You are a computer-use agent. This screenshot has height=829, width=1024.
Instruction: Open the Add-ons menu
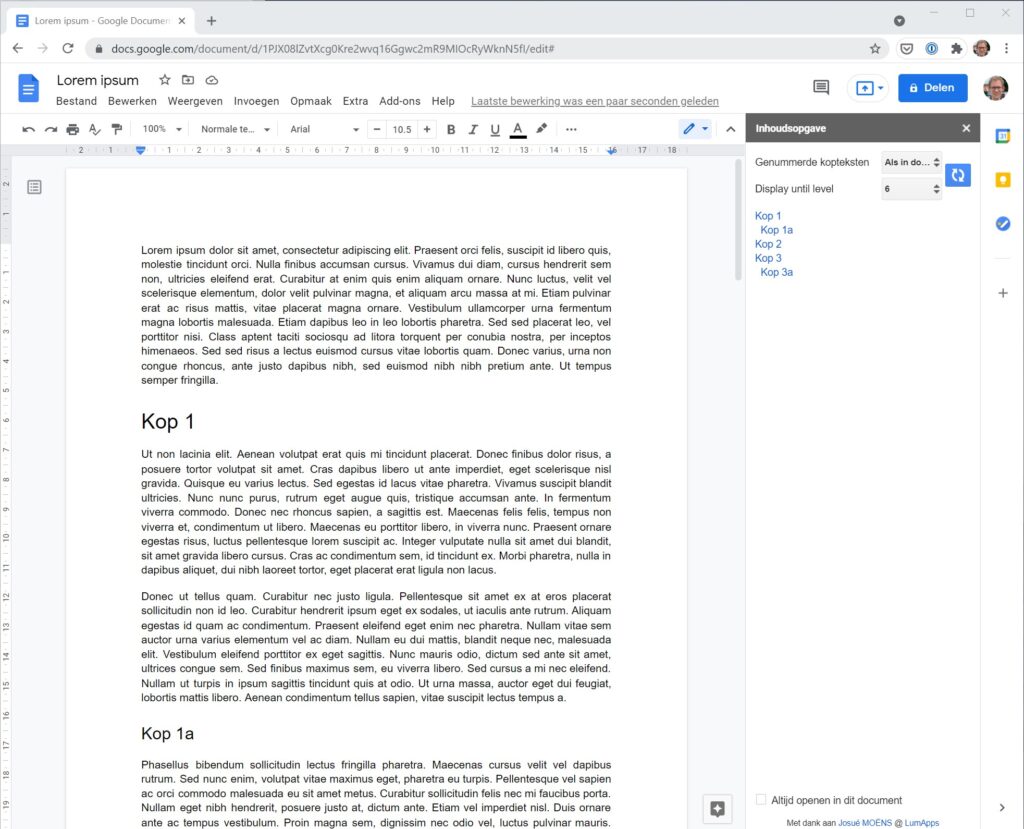click(x=400, y=101)
